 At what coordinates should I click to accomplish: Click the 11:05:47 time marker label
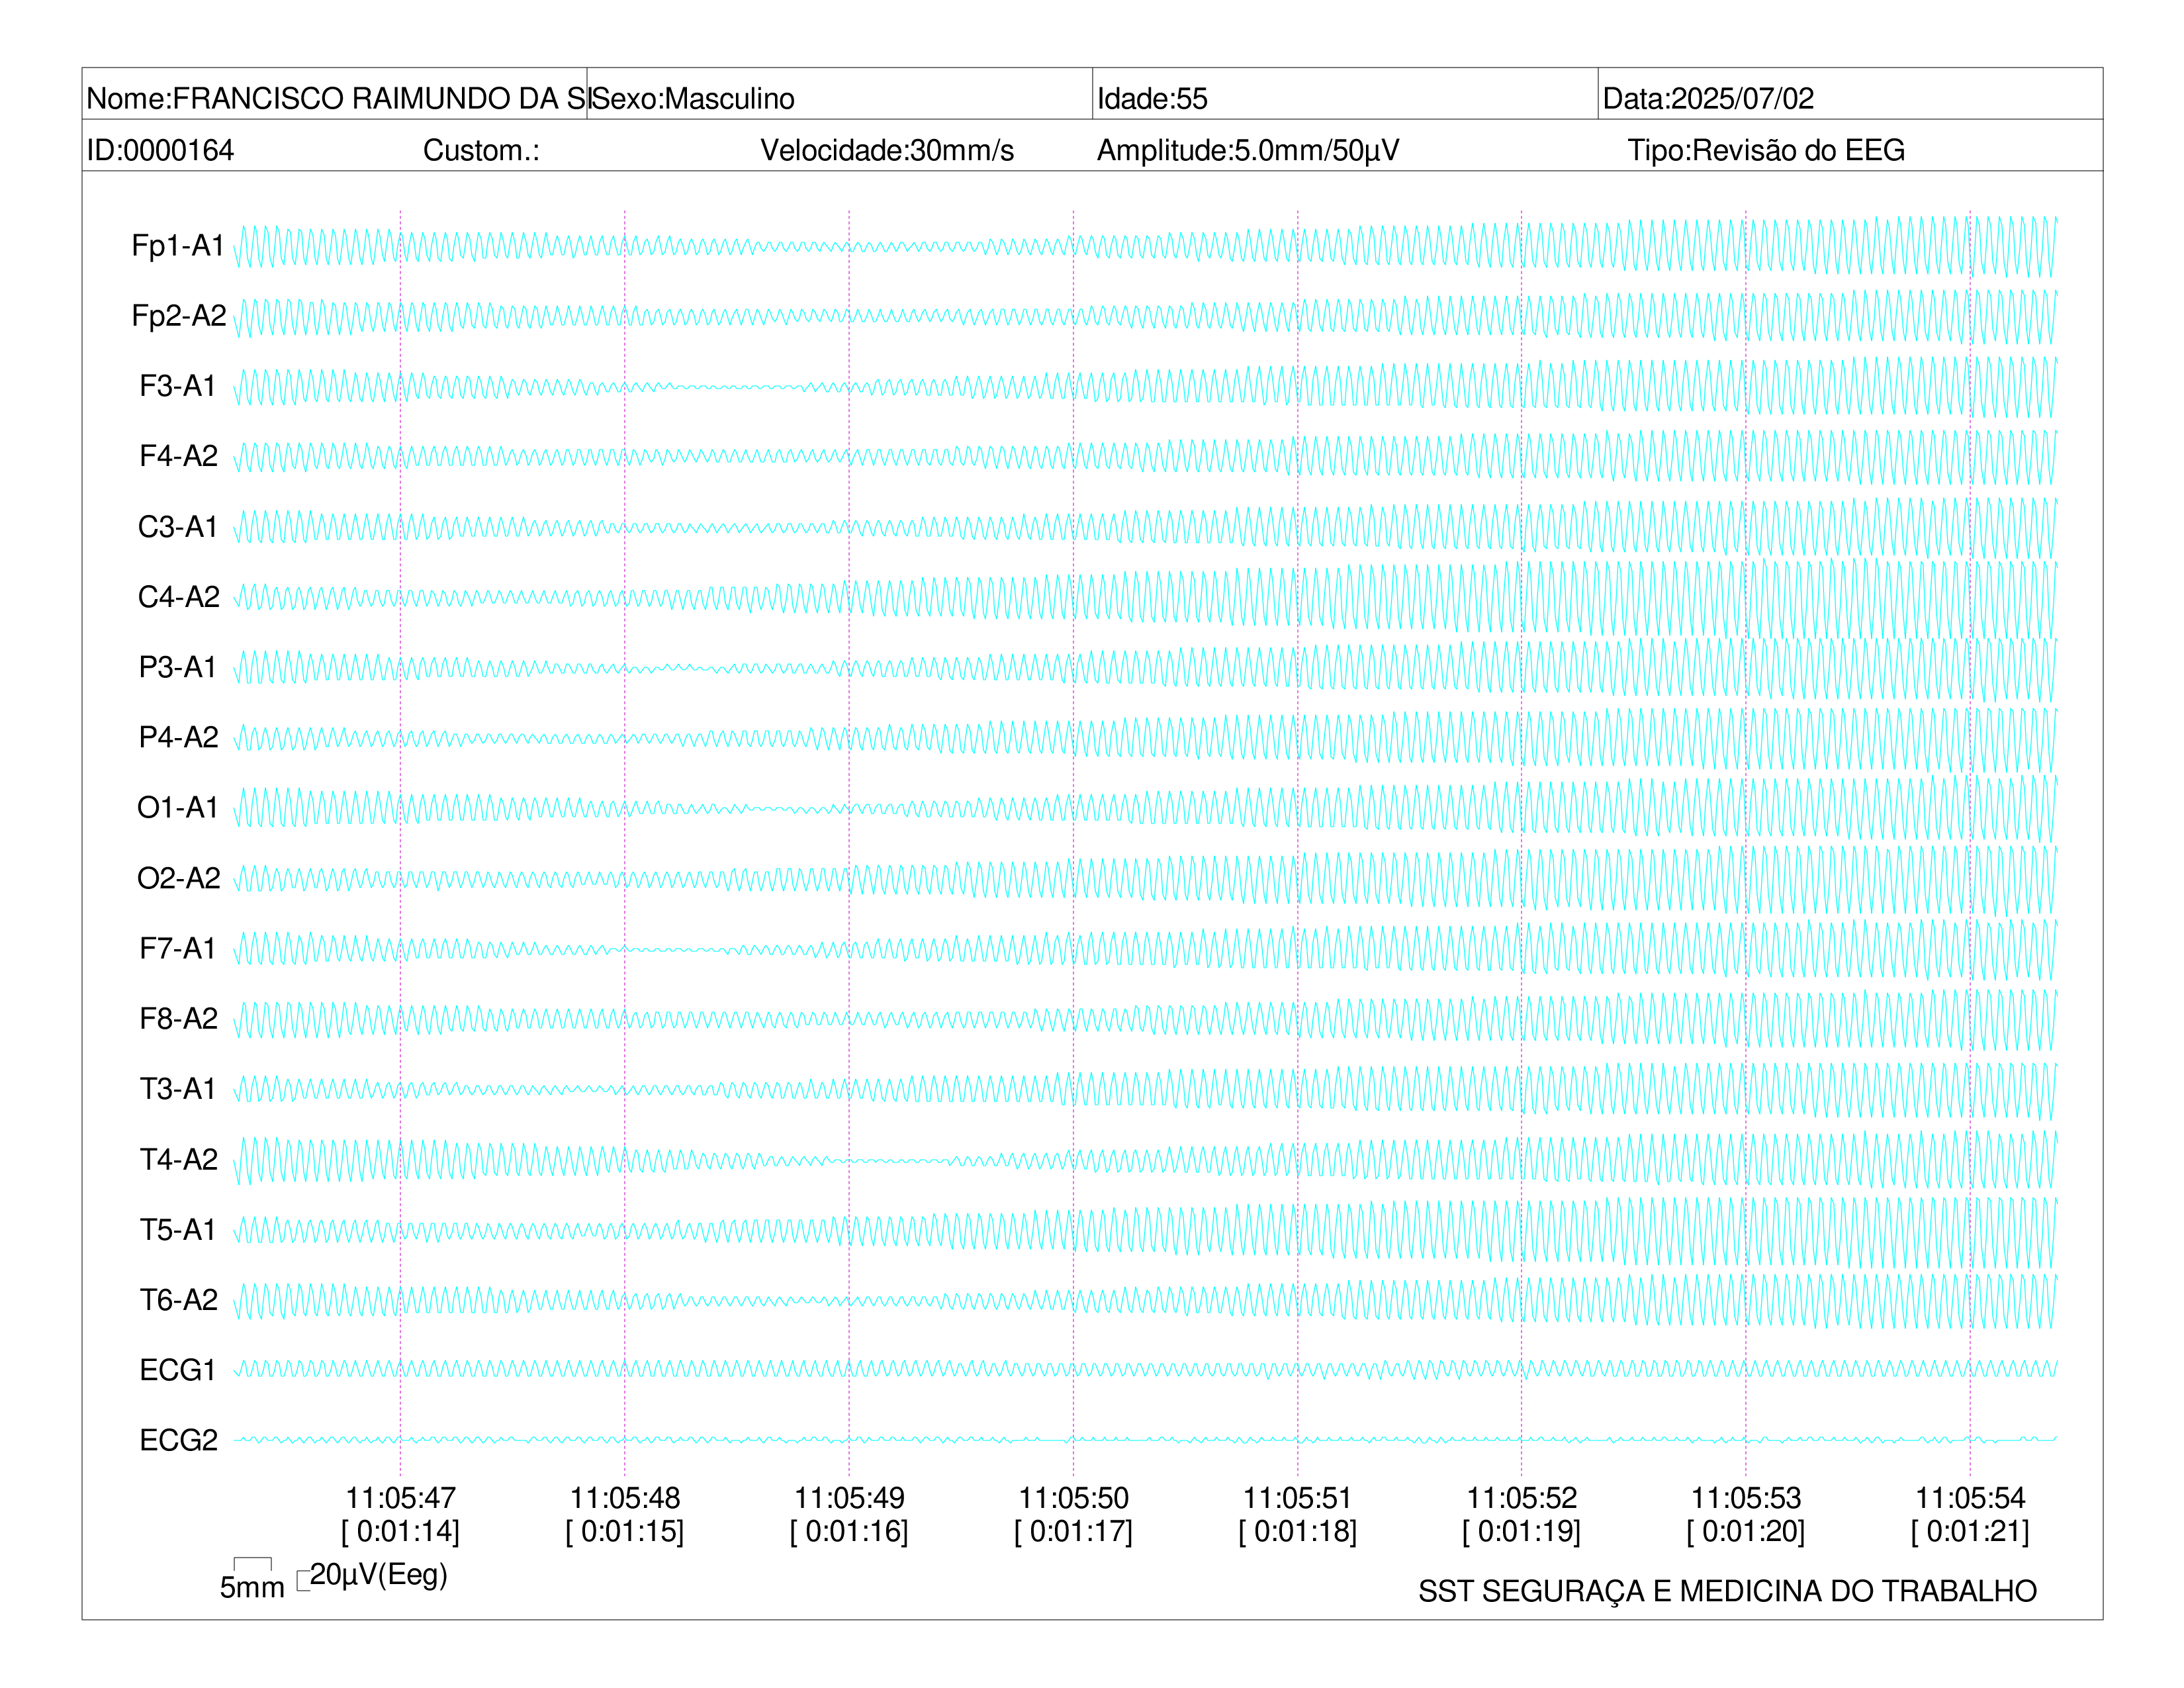[401, 1498]
